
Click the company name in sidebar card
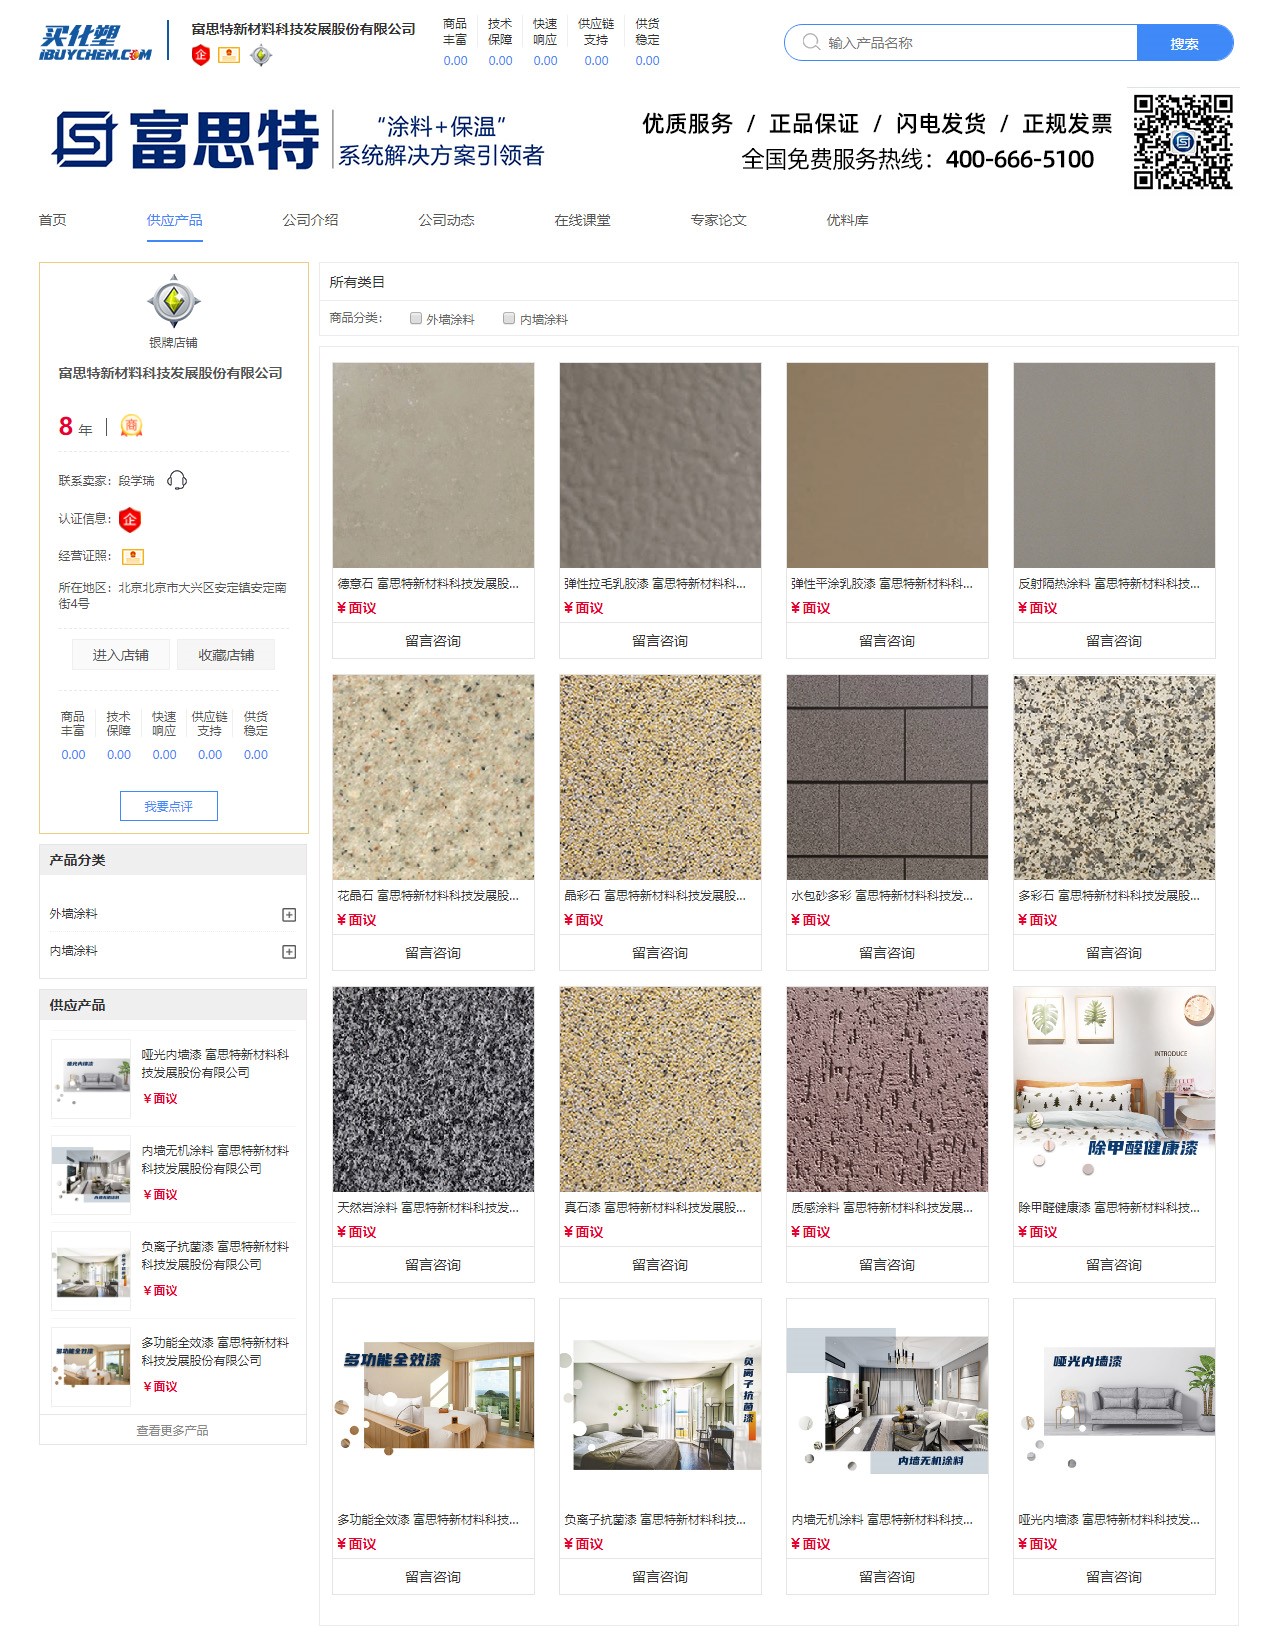[x=170, y=373]
